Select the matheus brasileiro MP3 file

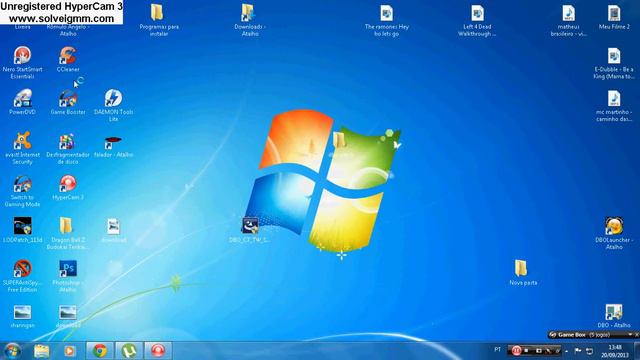click(x=569, y=20)
